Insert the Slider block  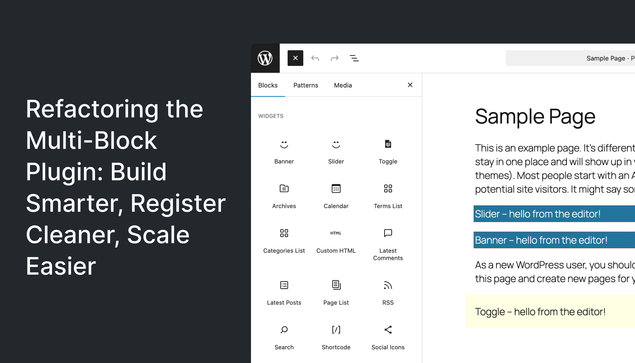[336, 152]
